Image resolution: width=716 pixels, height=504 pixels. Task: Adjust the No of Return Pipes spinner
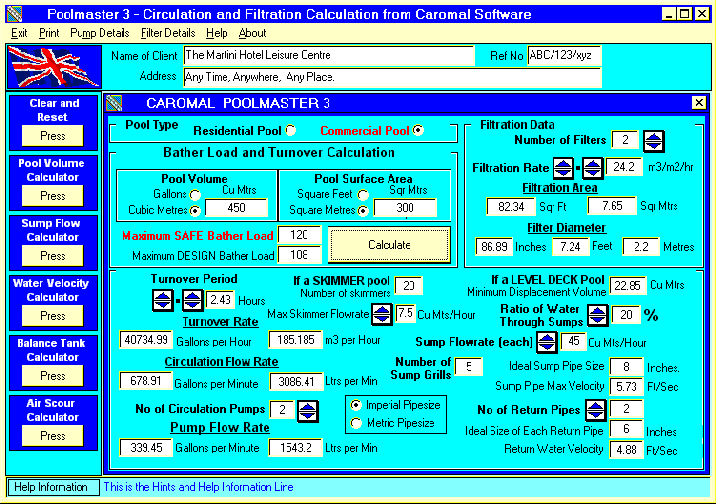(x=595, y=410)
